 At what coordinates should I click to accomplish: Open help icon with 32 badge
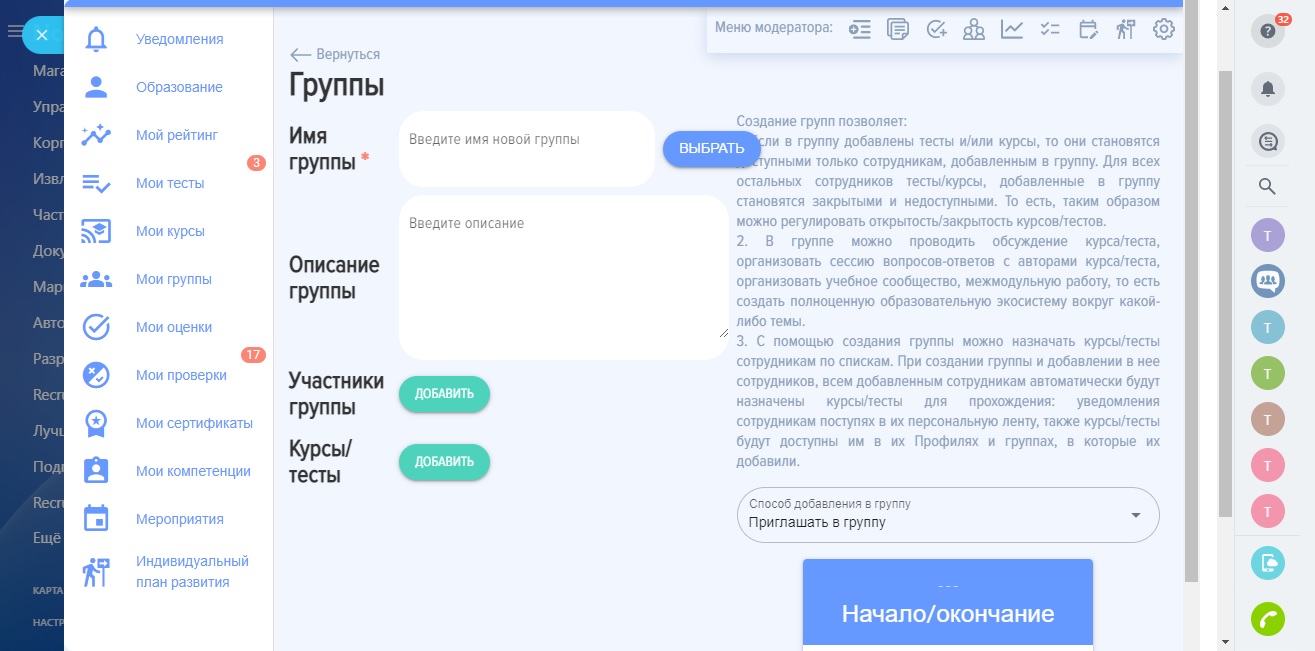click(1268, 31)
